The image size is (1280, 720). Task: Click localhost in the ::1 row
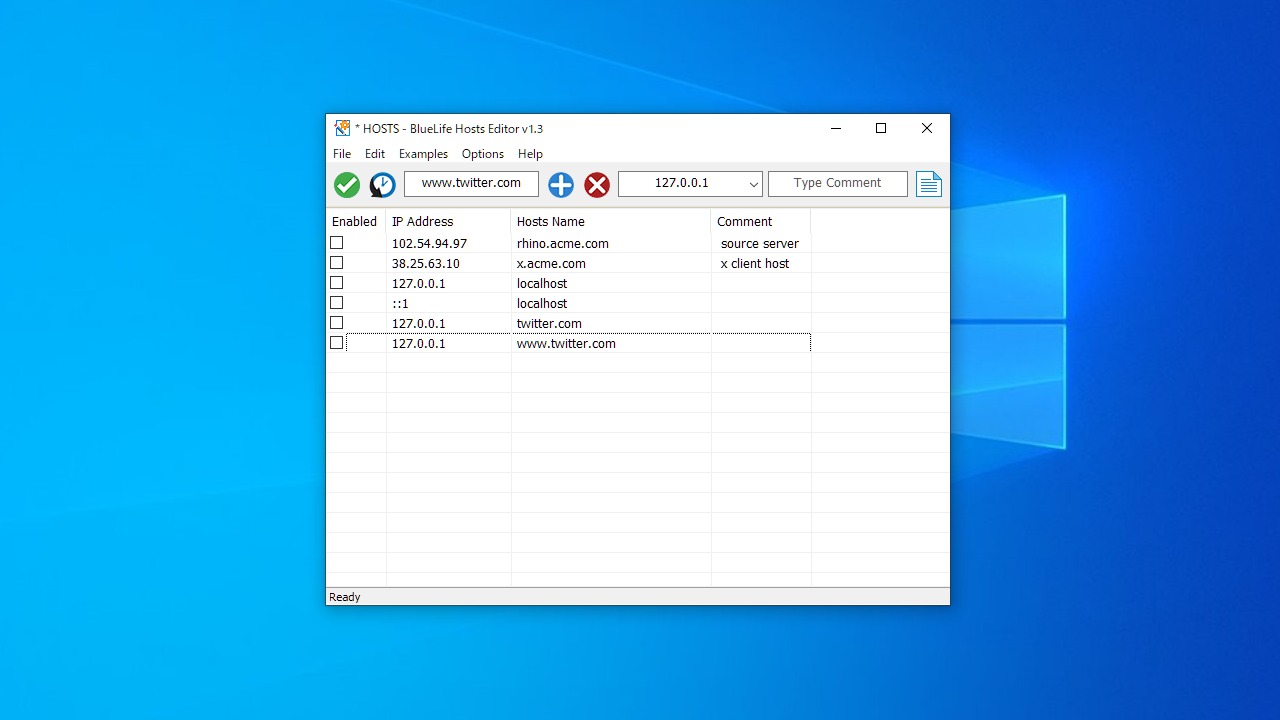(x=542, y=303)
